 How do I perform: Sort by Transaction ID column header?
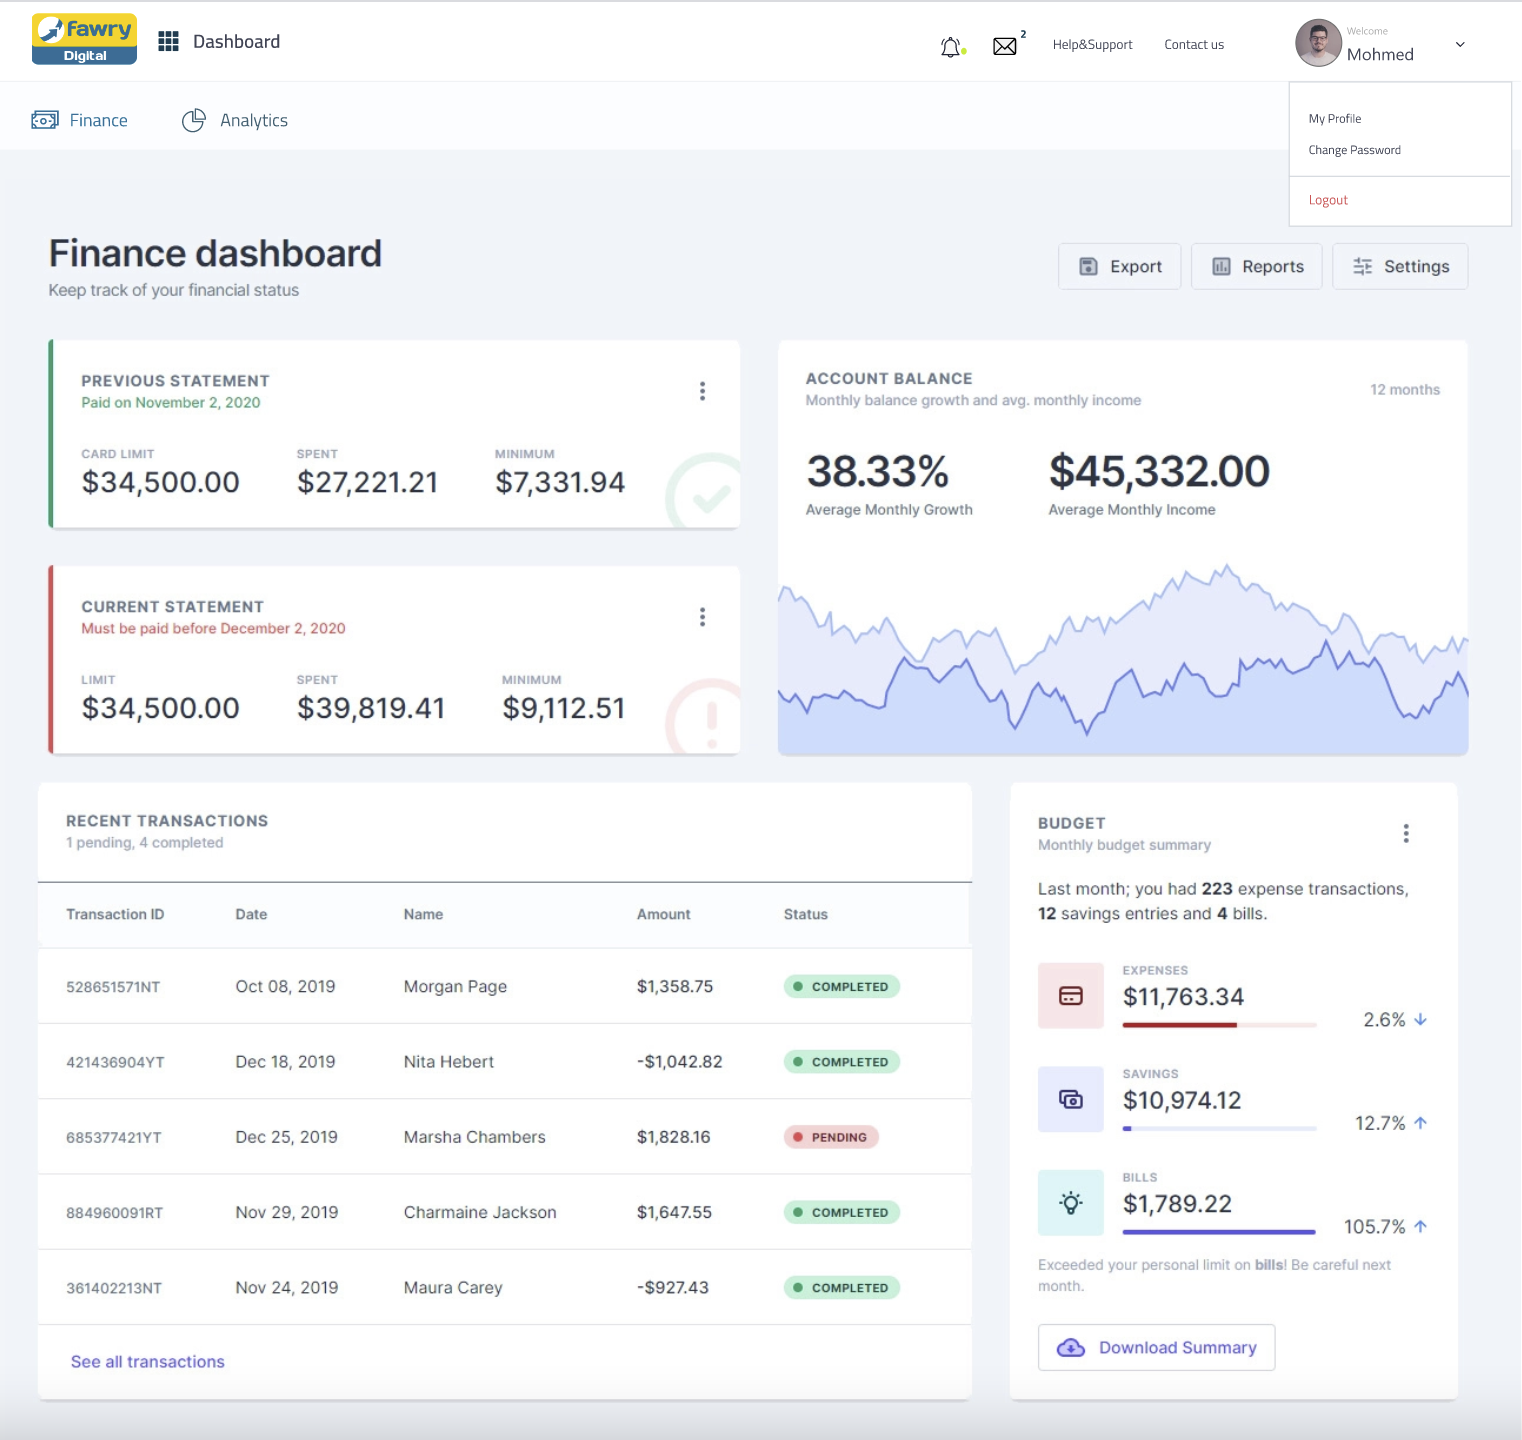point(115,915)
